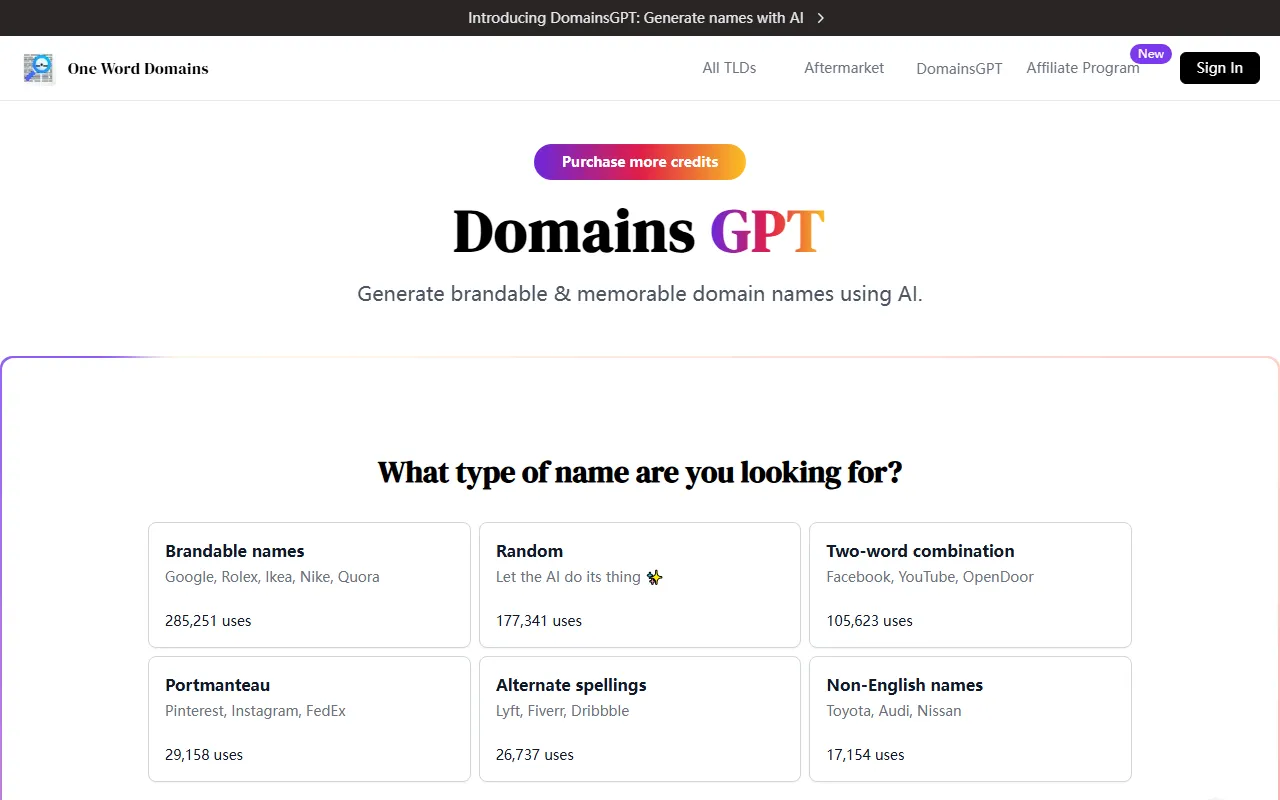The height and width of the screenshot is (800, 1280).
Task: Click the New badge above Affiliate Program
Action: pos(1150,54)
